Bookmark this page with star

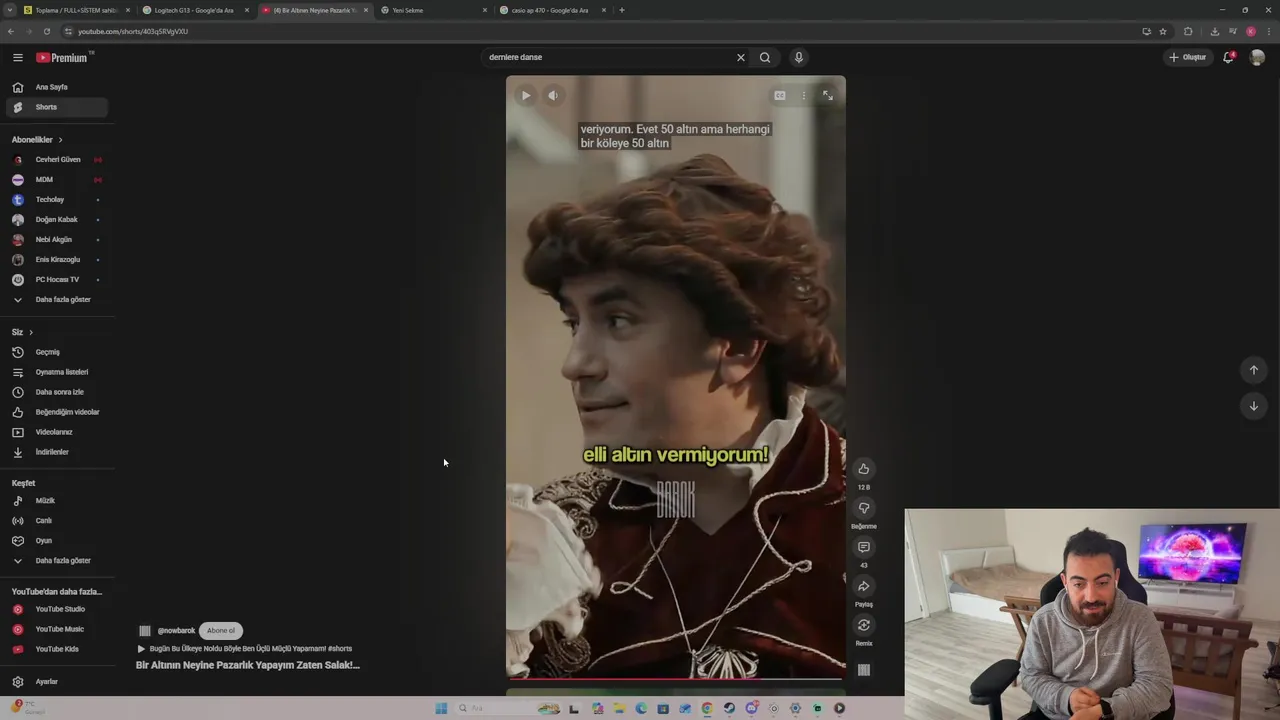(1163, 31)
